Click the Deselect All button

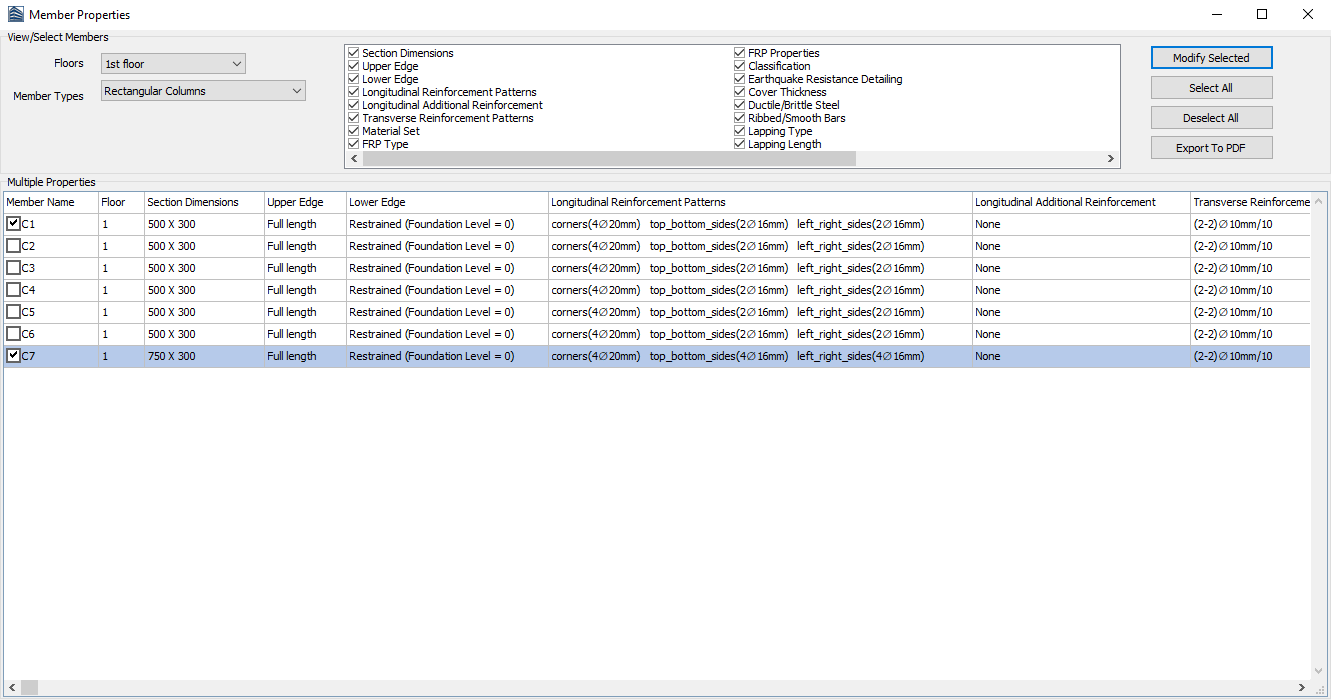(1210, 118)
